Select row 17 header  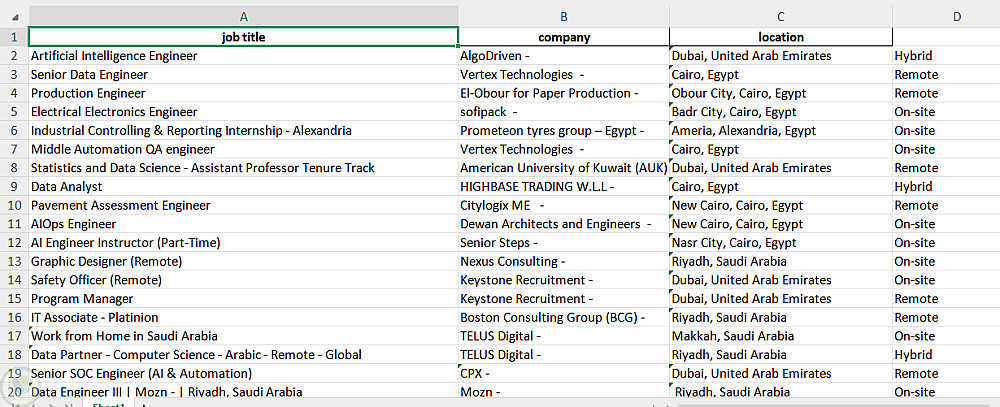coord(14,336)
